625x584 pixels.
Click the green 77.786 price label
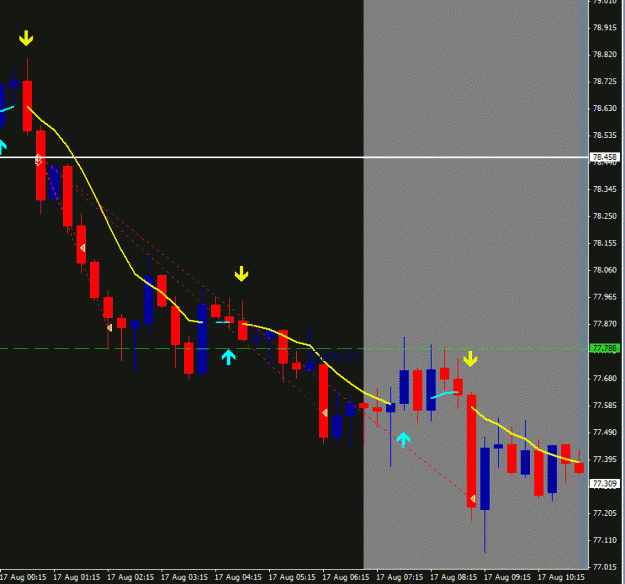[605, 349]
